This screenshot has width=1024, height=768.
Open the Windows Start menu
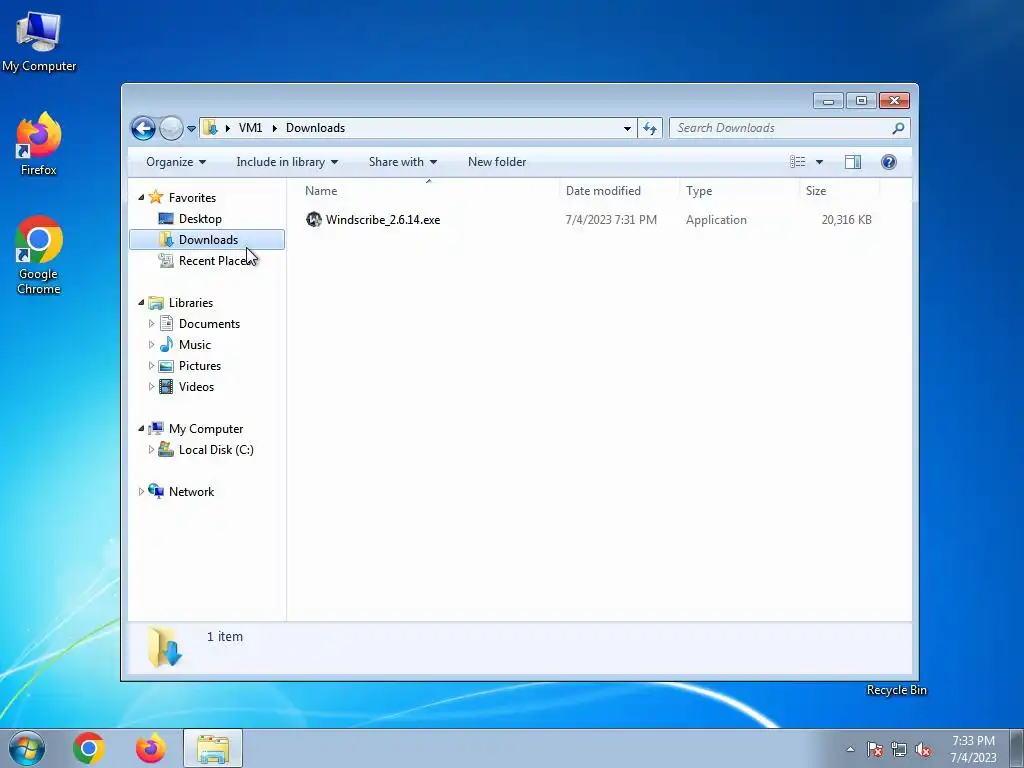[x=27, y=748]
